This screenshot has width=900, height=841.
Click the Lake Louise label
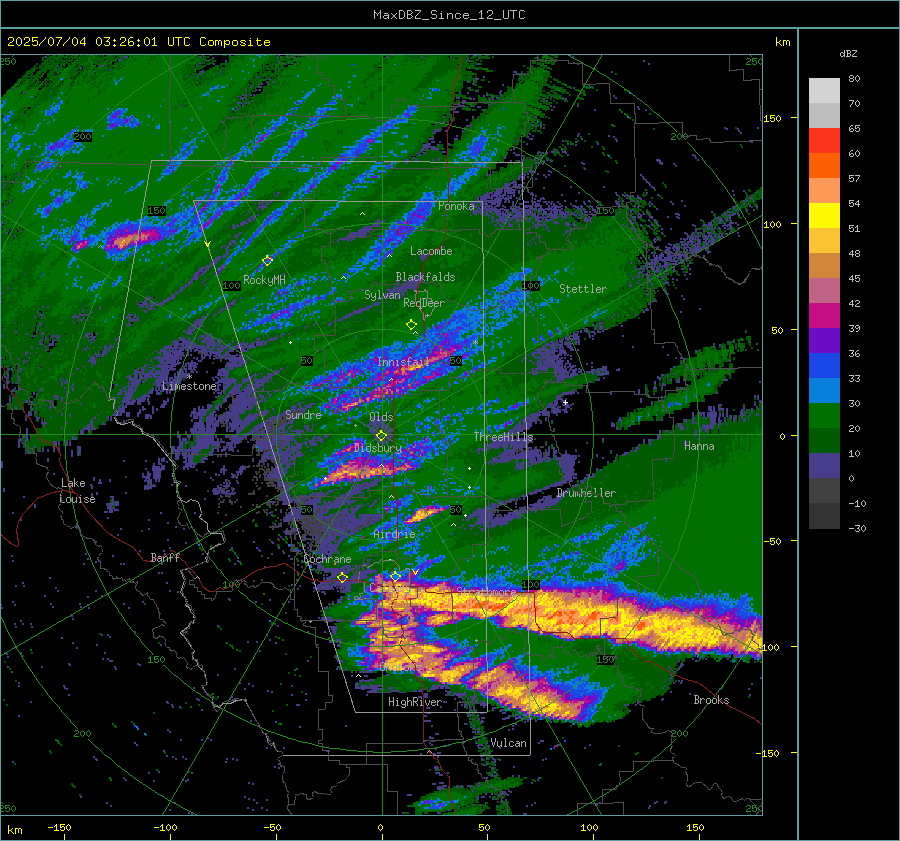pos(78,491)
